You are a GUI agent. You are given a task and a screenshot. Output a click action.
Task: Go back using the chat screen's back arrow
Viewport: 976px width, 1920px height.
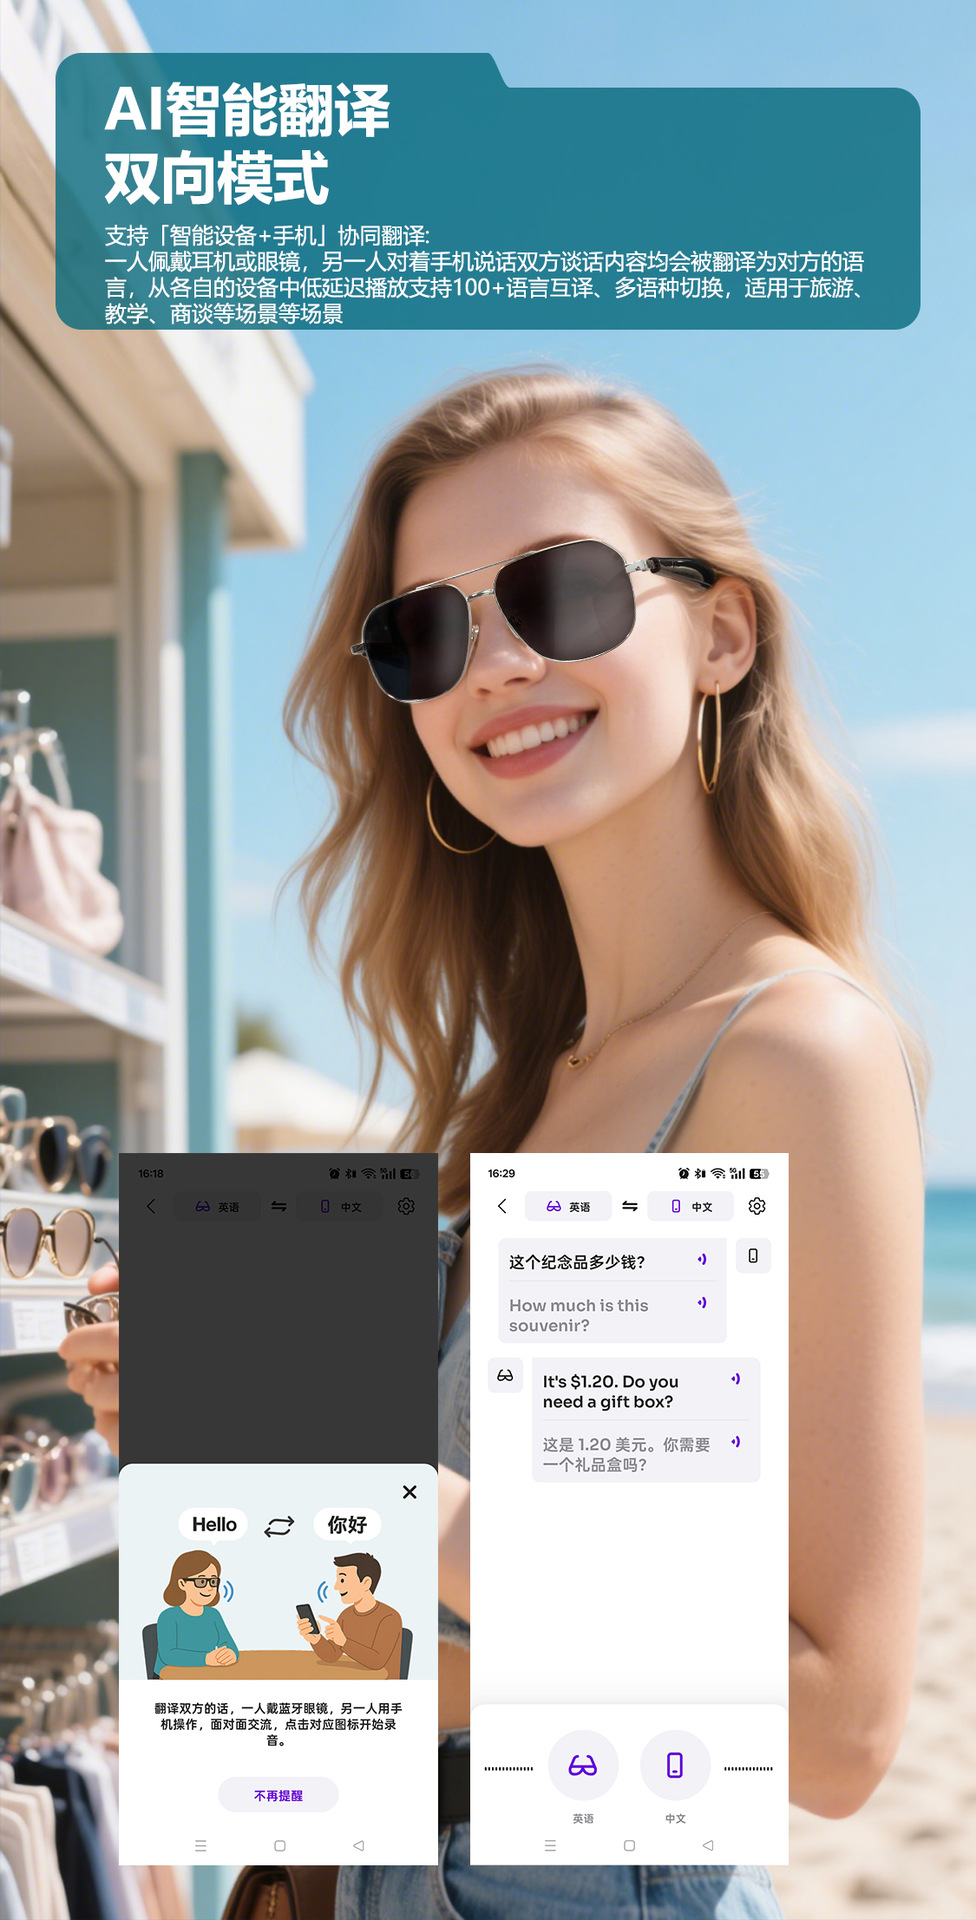(x=502, y=1206)
